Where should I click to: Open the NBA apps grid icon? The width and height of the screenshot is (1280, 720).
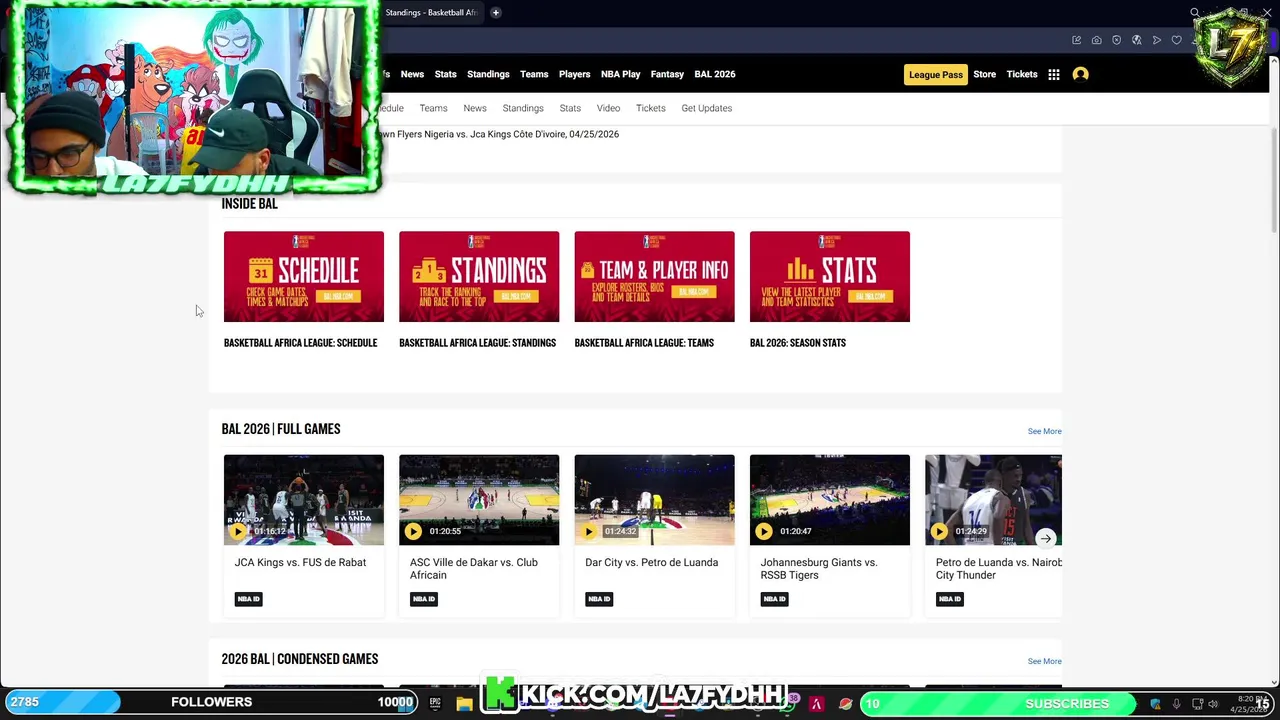[1053, 74]
